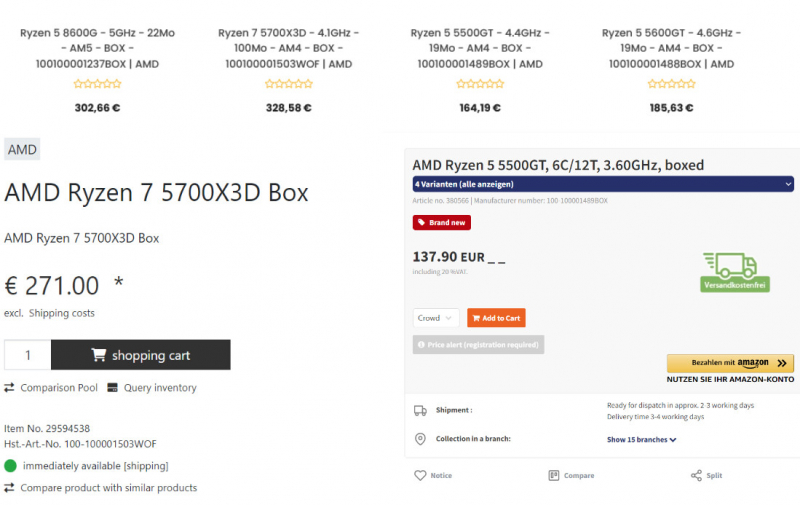Open the Crowd quantity dropdown

(435, 318)
